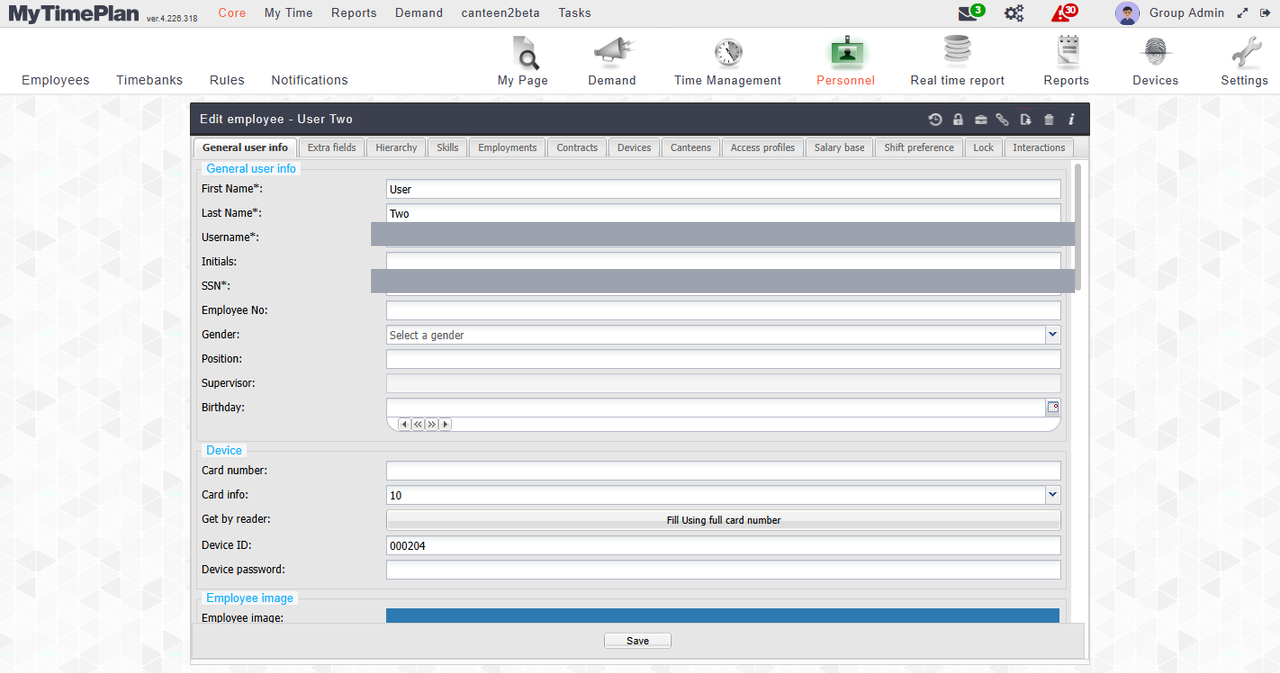Click the single left arrow below Birthday
The width and height of the screenshot is (1280, 673).
click(405, 424)
